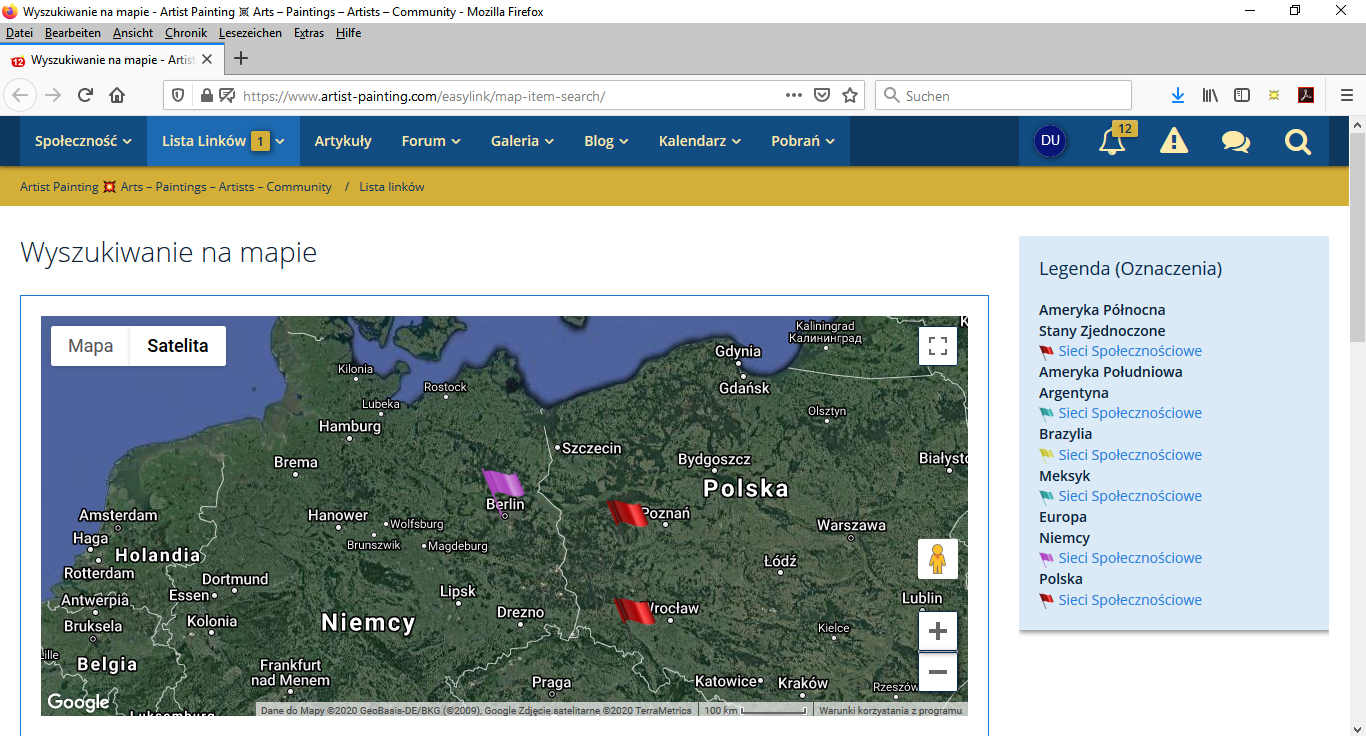Click the purple flag marker near Berlin

[x=502, y=483]
